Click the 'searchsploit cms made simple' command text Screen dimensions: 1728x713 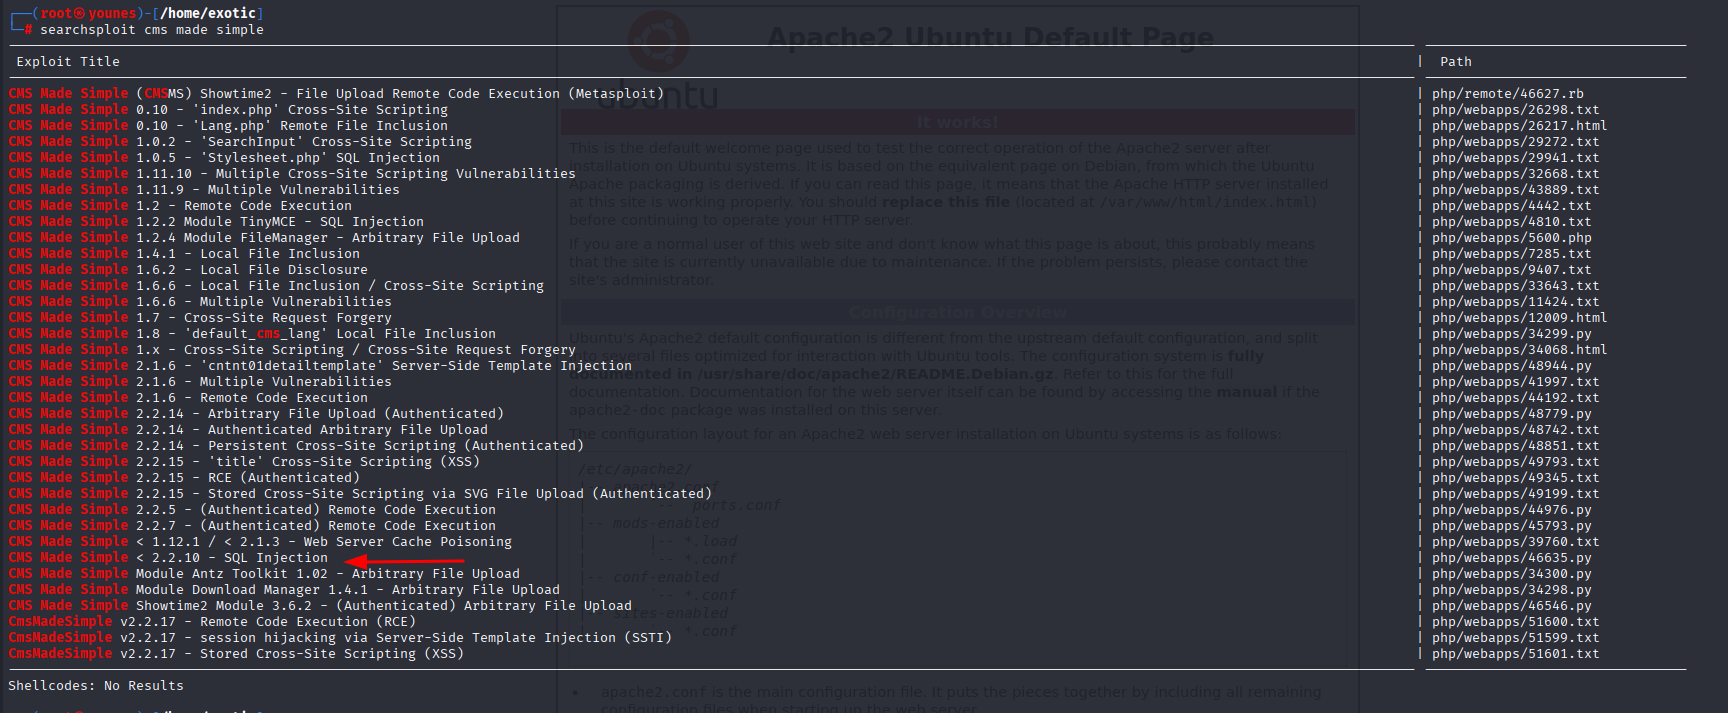152,30
